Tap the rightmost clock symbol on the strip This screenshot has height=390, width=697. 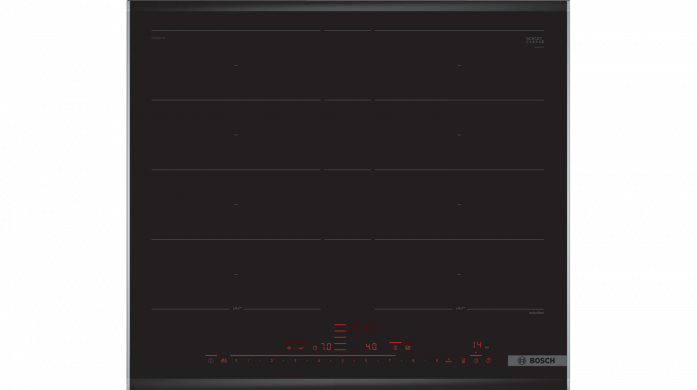pyautogui.click(x=489, y=361)
